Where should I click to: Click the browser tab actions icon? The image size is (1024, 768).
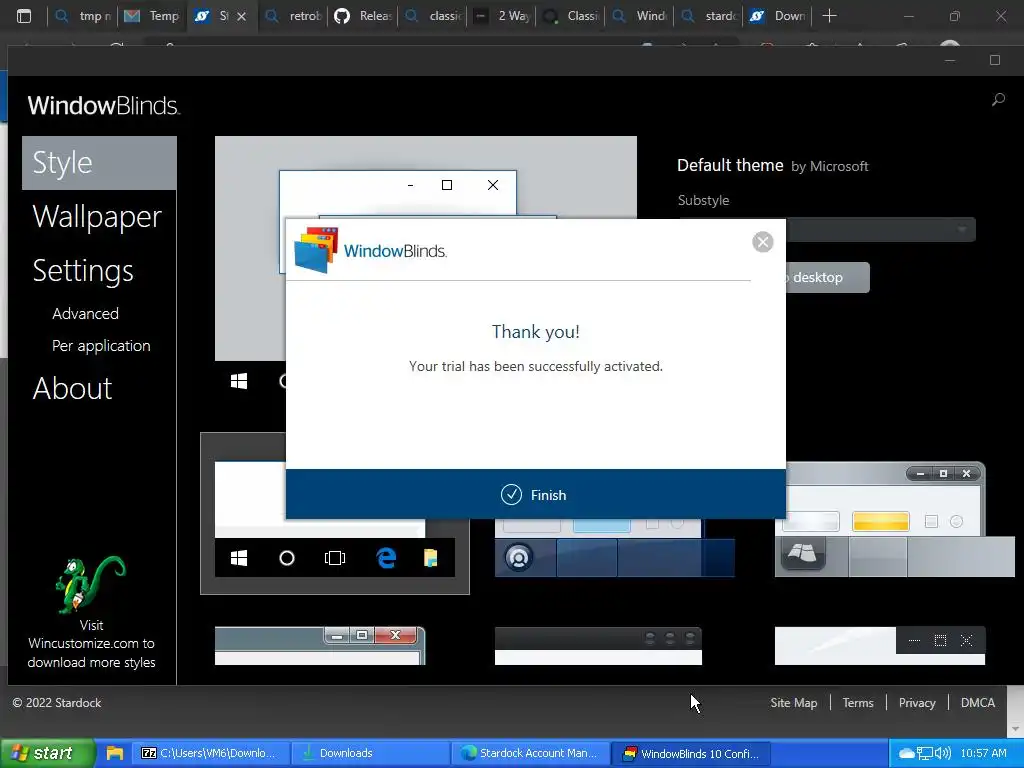24,16
